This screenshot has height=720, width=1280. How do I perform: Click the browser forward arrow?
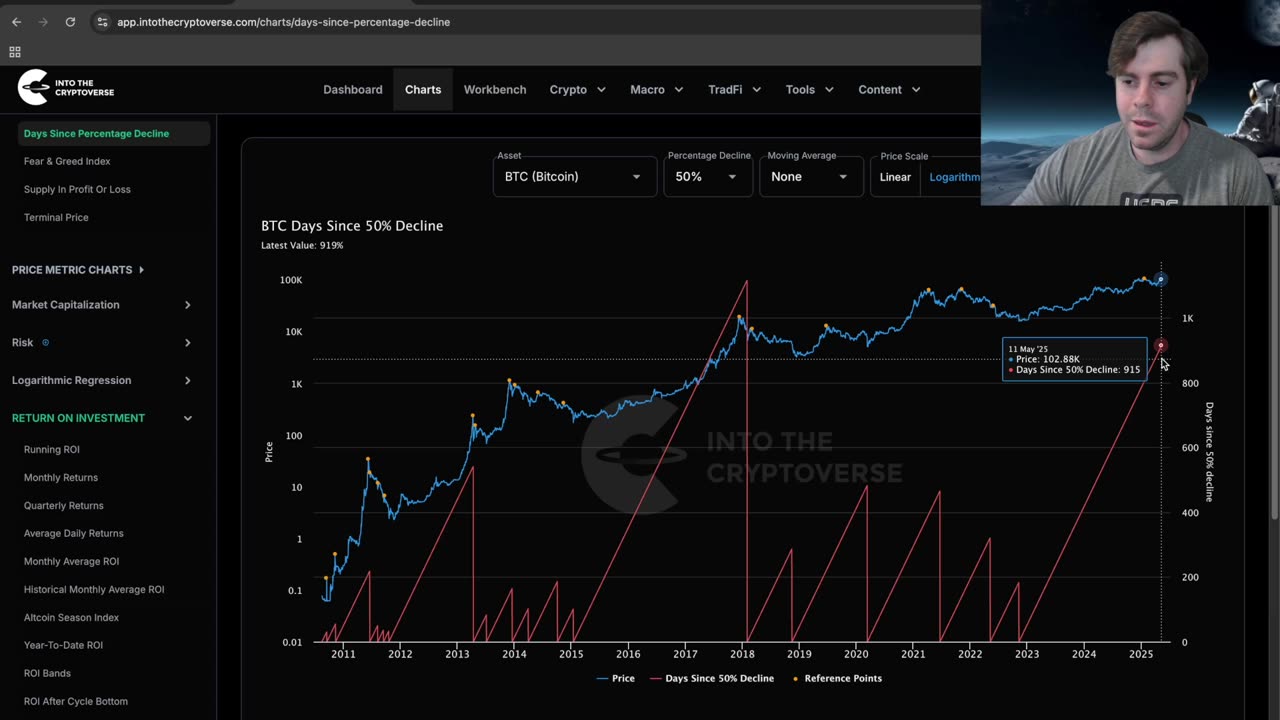point(43,22)
